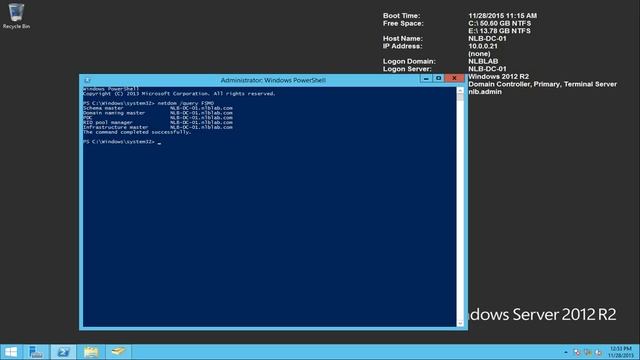
Task: Close the PowerShell window
Action: (454, 78)
